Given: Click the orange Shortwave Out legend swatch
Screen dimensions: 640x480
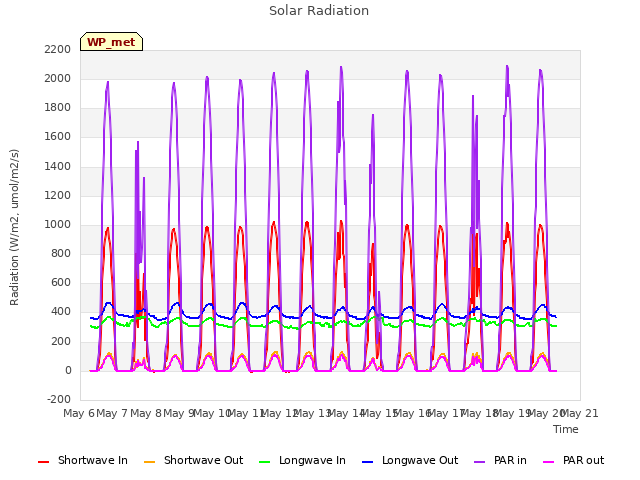Looking at the screenshot, I should [149, 462].
